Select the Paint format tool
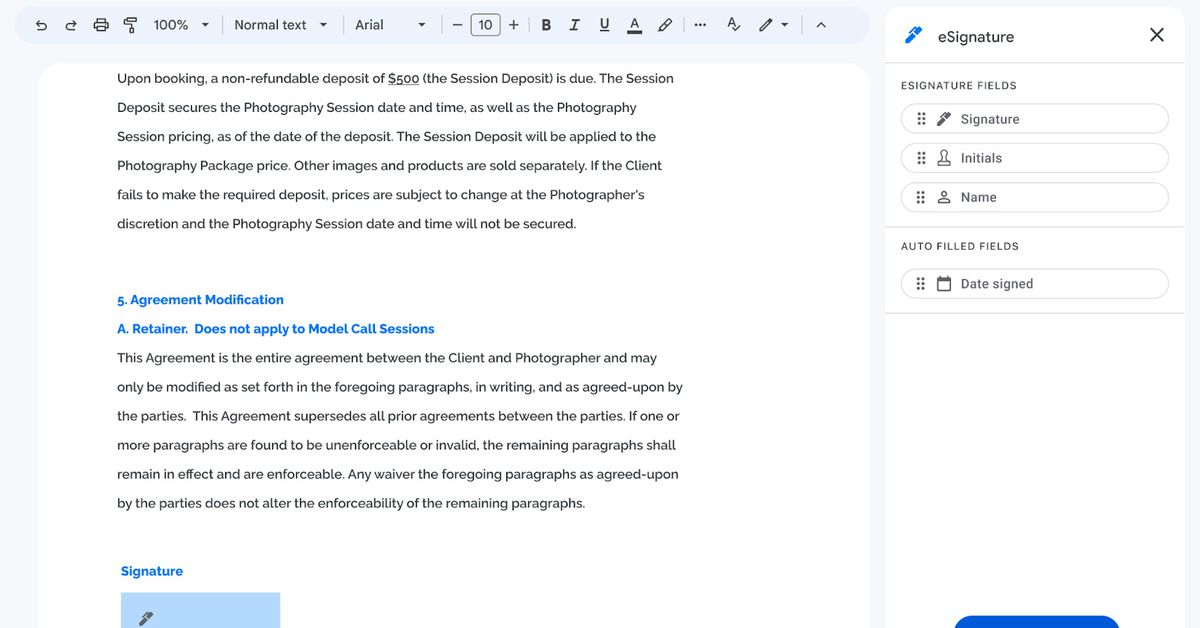This screenshot has height=628, width=1200. [131, 25]
